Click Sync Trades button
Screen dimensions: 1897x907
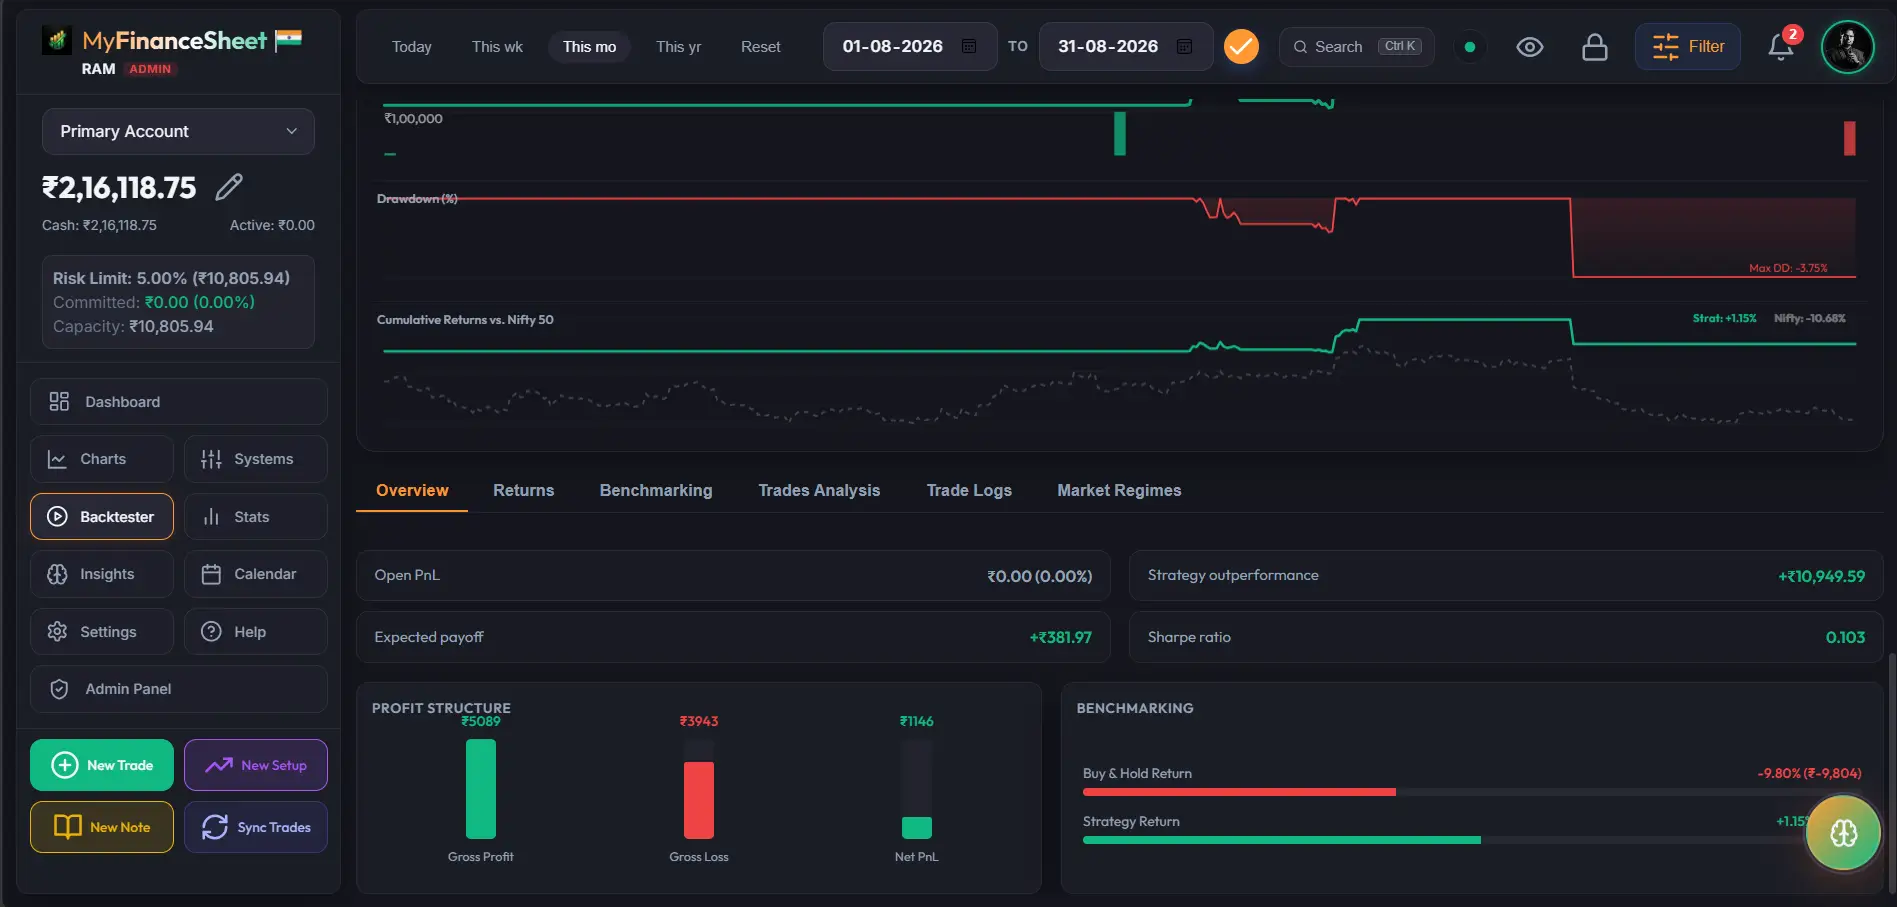coord(255,827)
